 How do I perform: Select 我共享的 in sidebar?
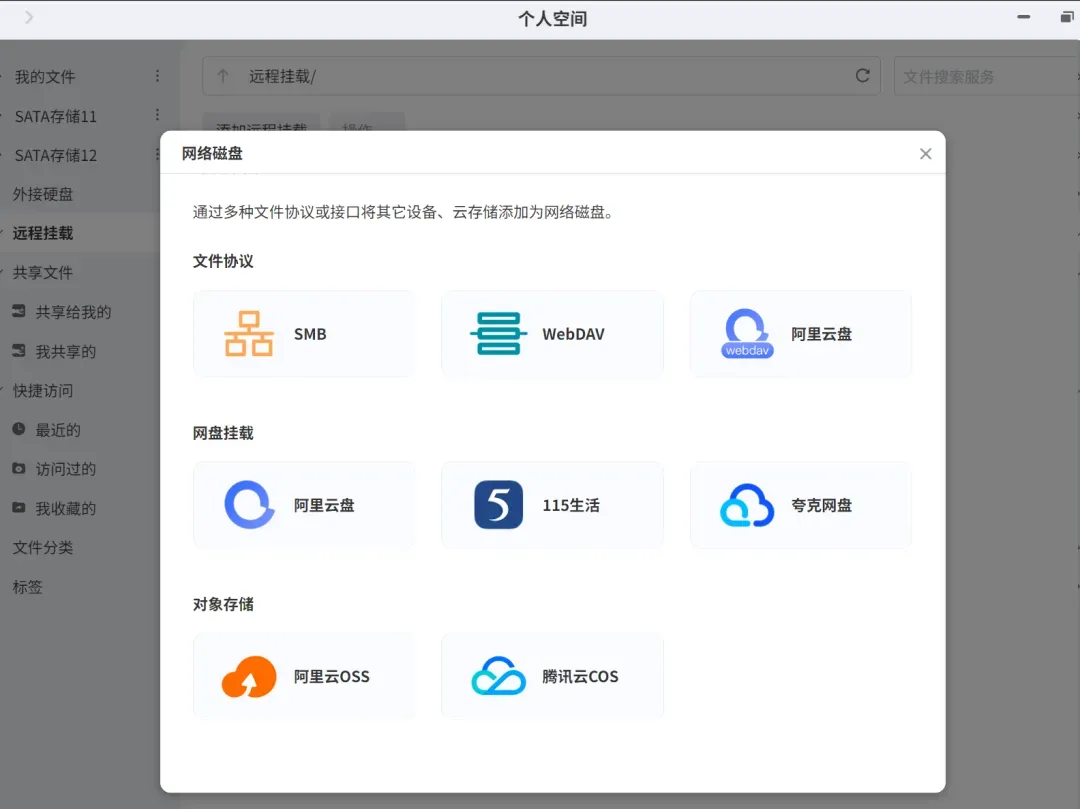[66, 352]
